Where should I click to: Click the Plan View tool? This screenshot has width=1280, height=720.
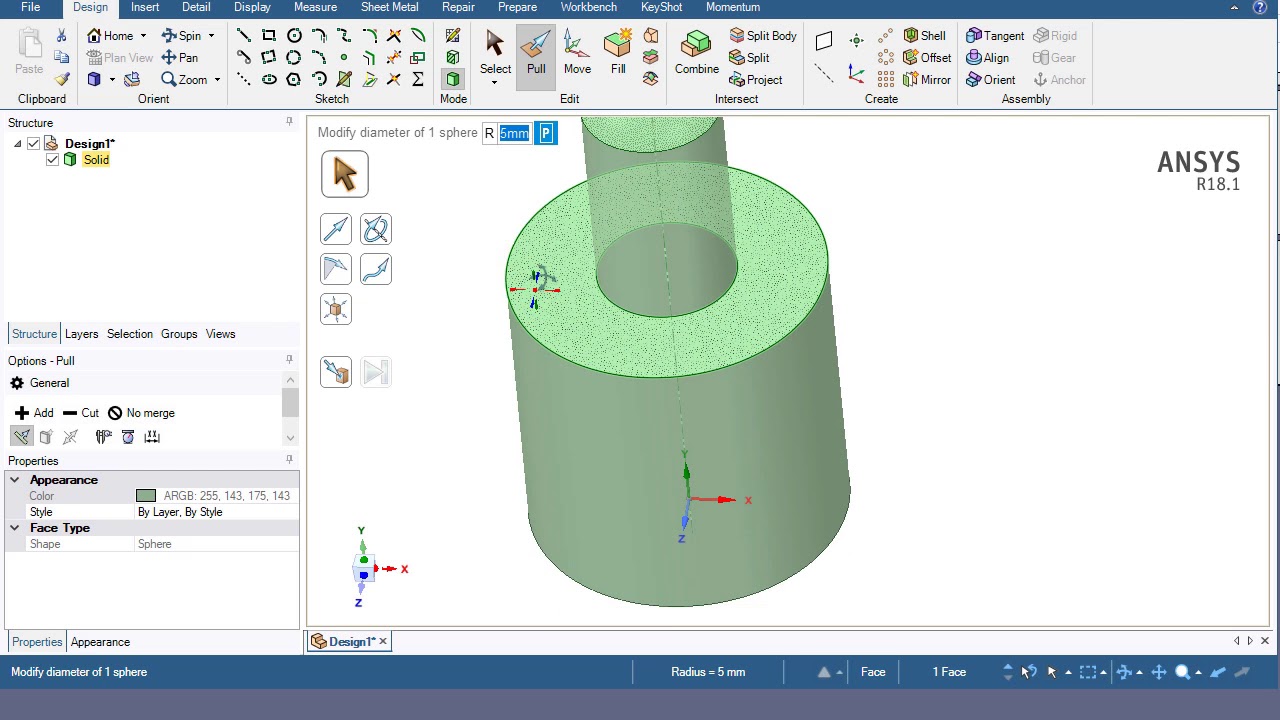coord(119,58)
